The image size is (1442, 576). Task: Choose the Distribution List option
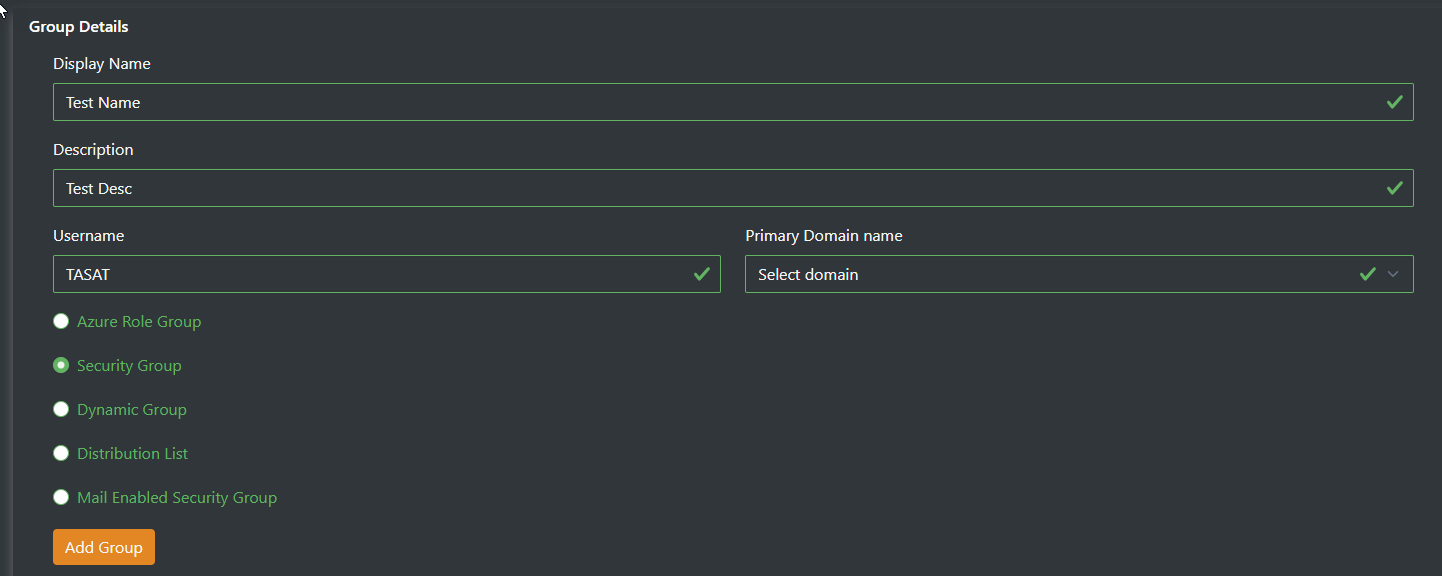pos(61,453)
